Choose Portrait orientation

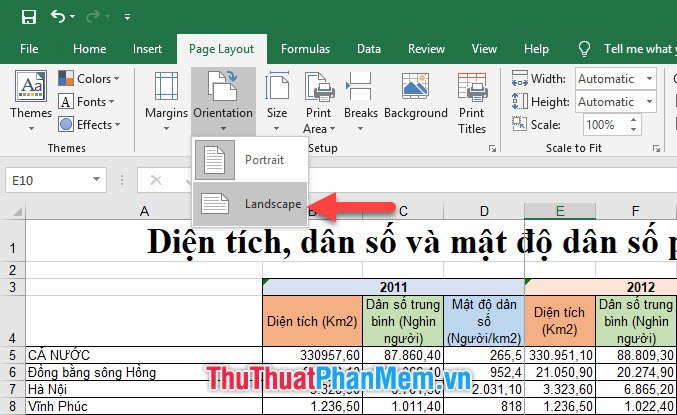[250, 160]
